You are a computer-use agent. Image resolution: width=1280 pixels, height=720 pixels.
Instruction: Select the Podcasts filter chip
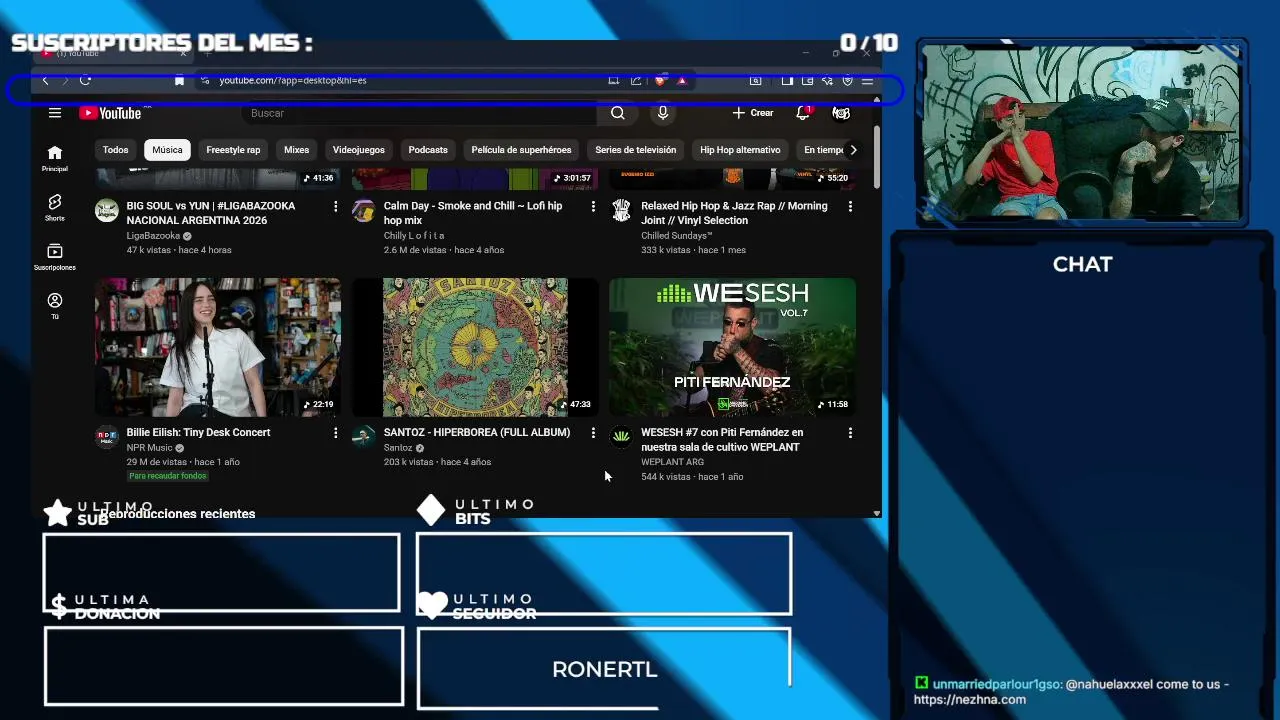click(428, 150)
